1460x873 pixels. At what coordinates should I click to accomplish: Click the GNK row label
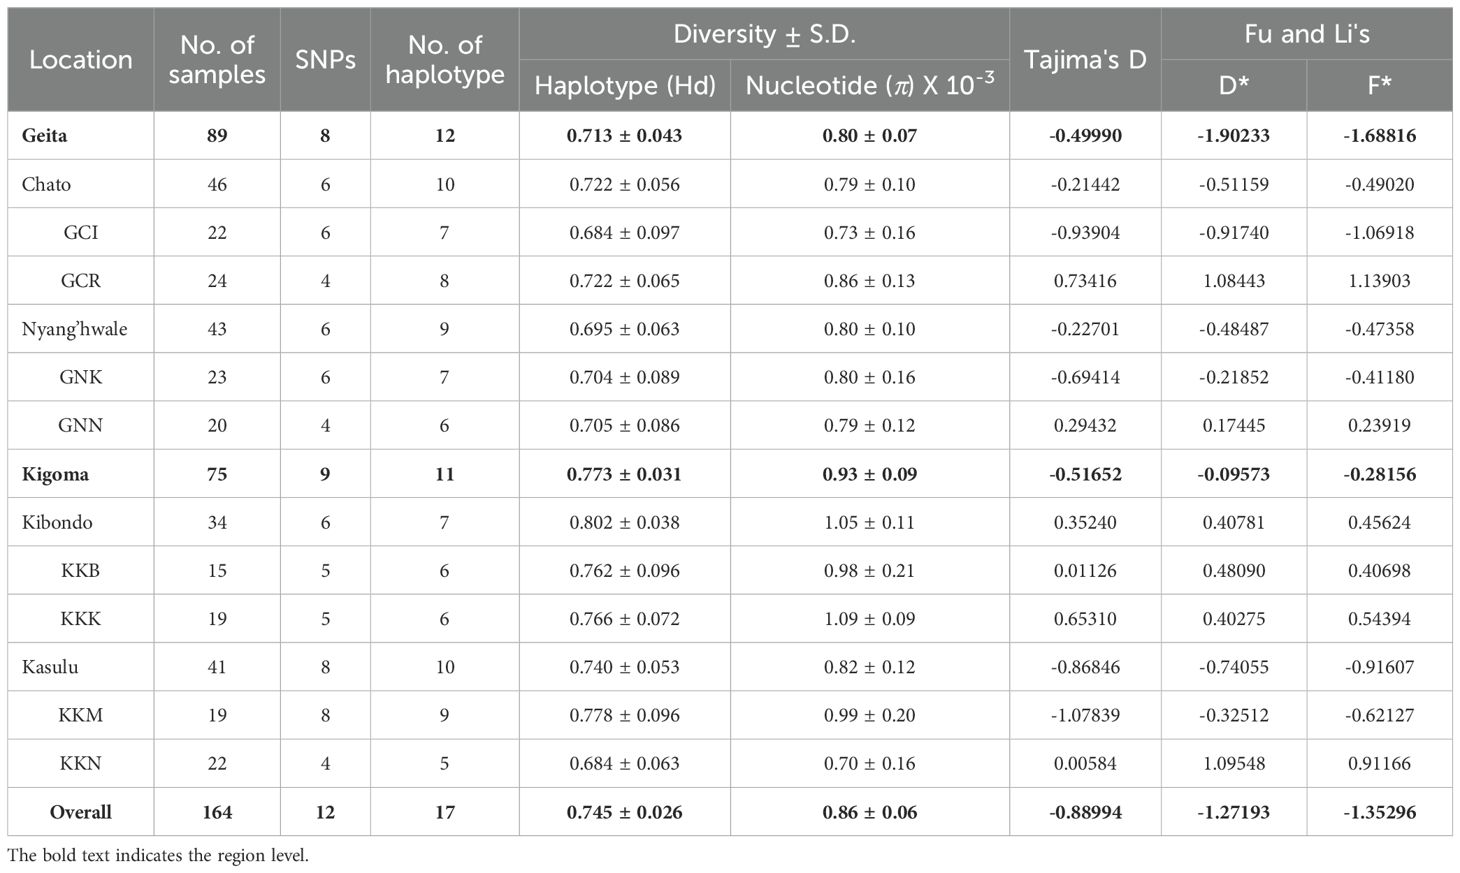tap(81, 377)
